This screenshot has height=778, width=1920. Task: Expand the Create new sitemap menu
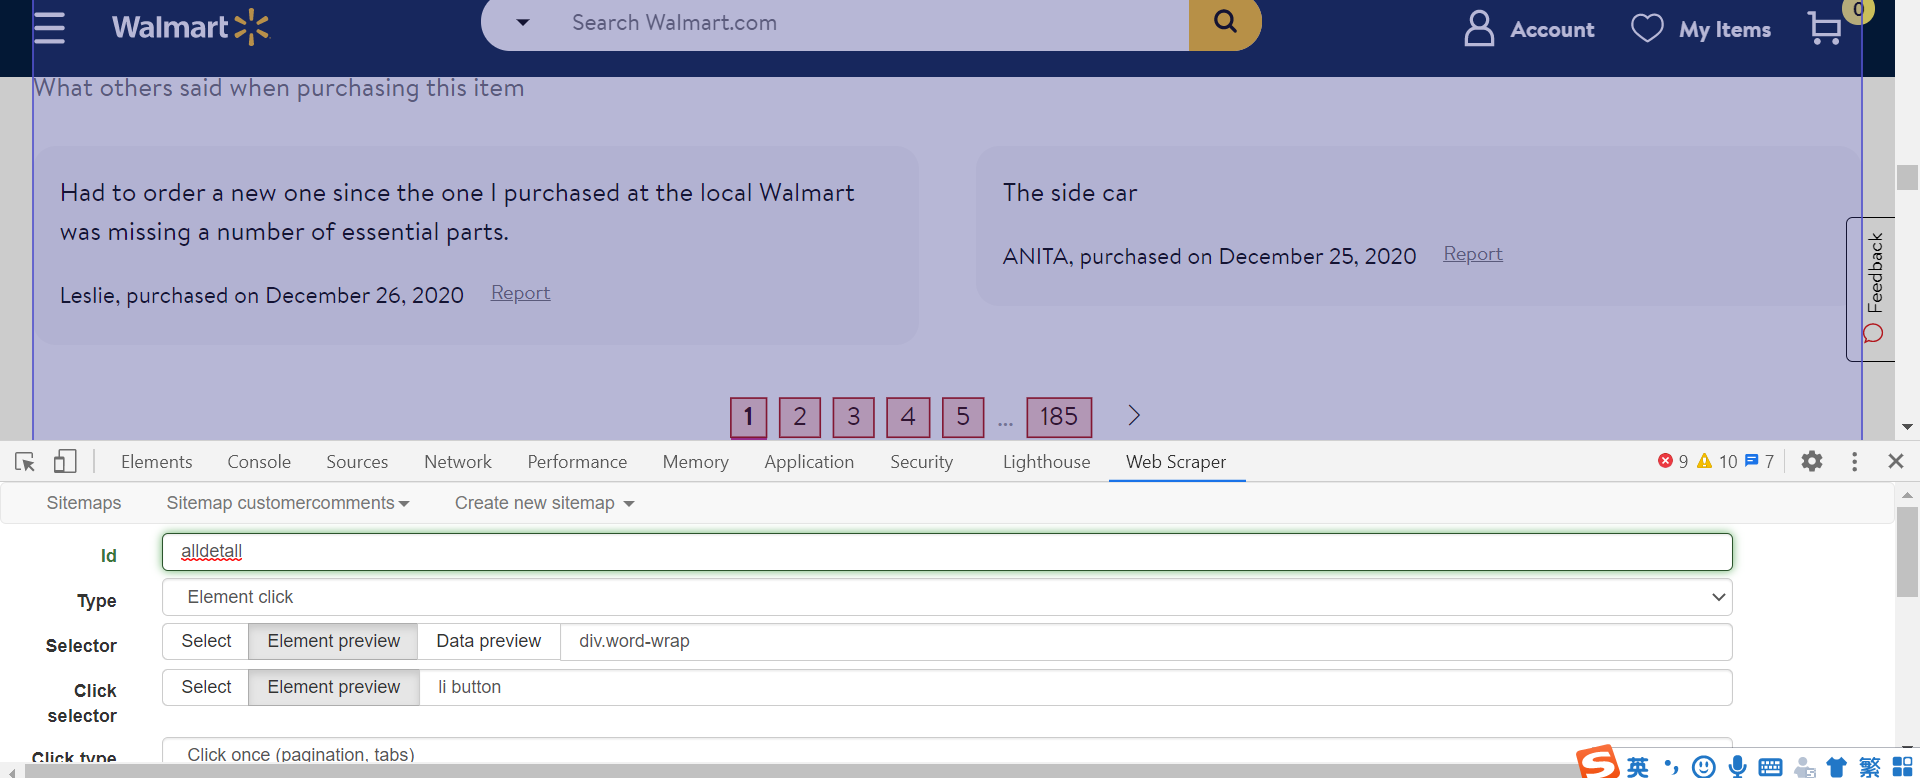pyautogui.click(x=544, y=503)
